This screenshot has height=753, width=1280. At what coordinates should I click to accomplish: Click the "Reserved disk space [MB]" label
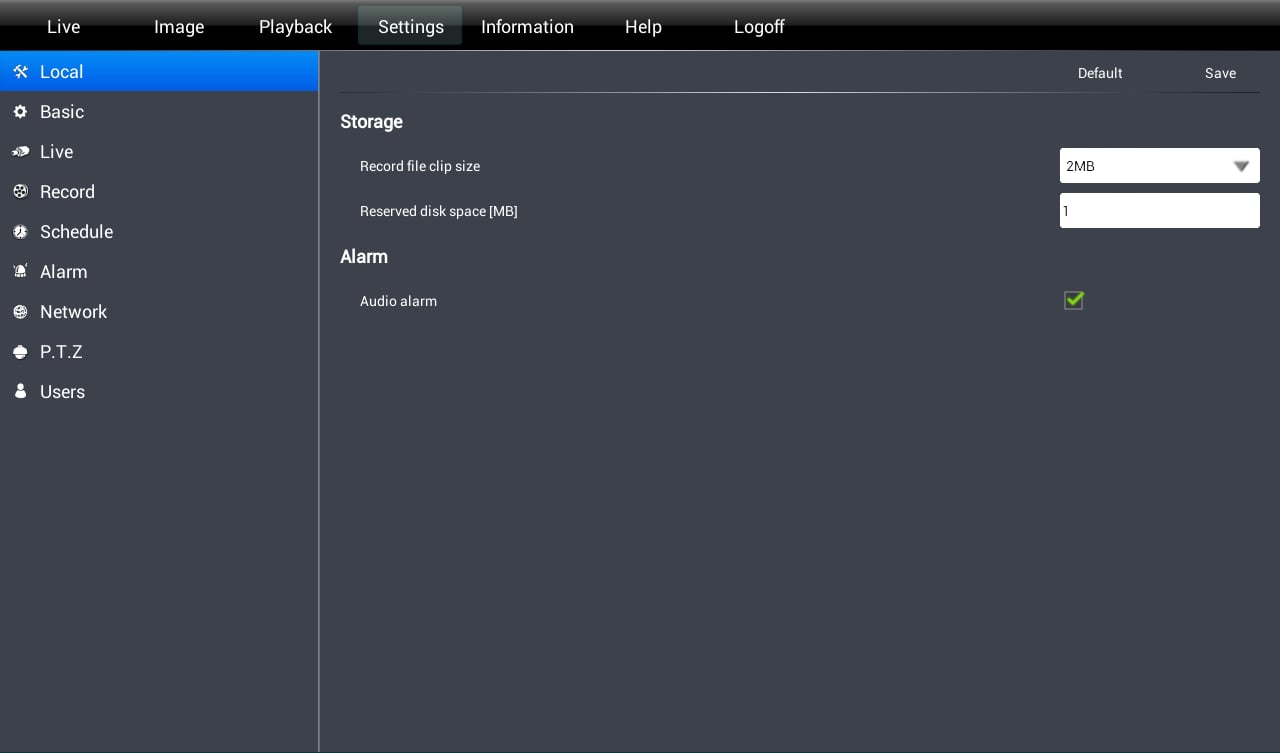click(439, 211)
